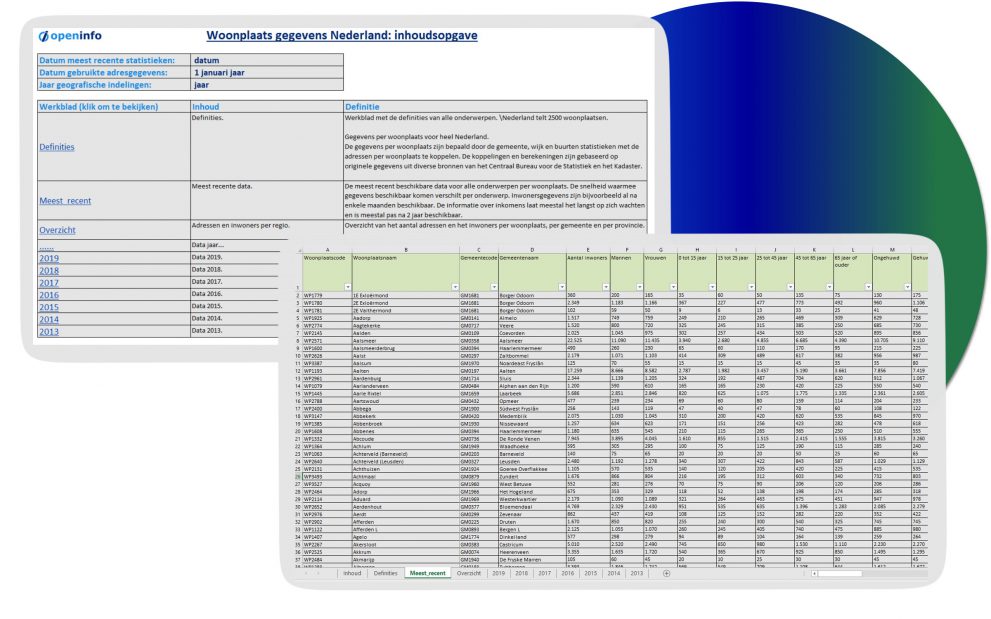
Task: Open the 2016 sheet tab
Action: pyautogui.click(x=568, y=573)
